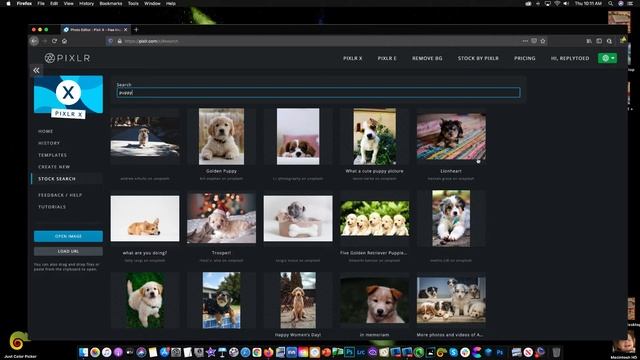Select the Golden Puppy thumbnail
The image size is (640, 360).
click(x=221, y=136)
